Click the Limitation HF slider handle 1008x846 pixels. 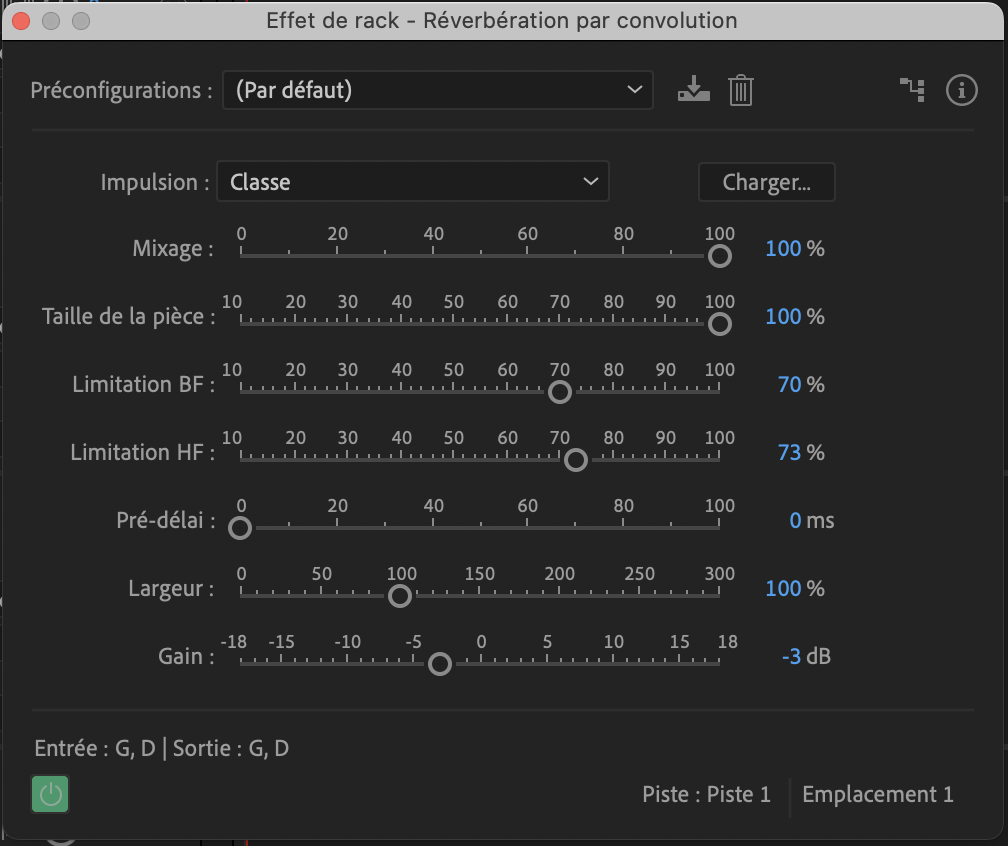coord(575,460)
